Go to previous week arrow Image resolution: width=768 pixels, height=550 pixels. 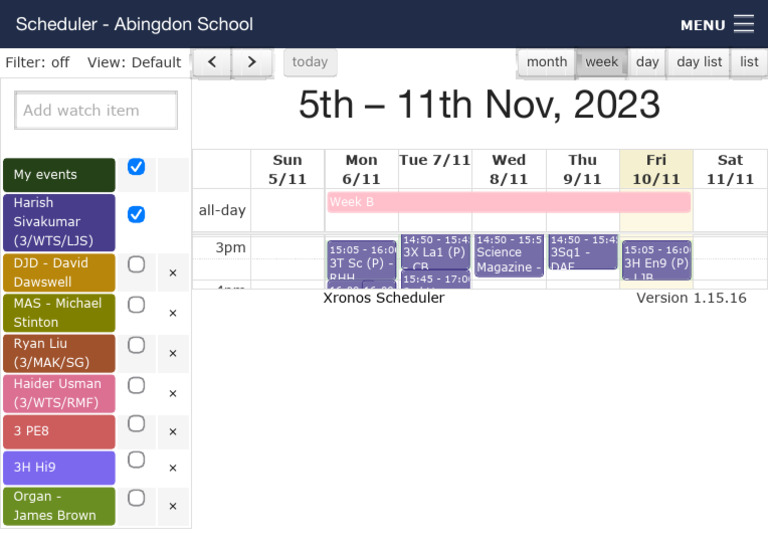pos(212,62)
